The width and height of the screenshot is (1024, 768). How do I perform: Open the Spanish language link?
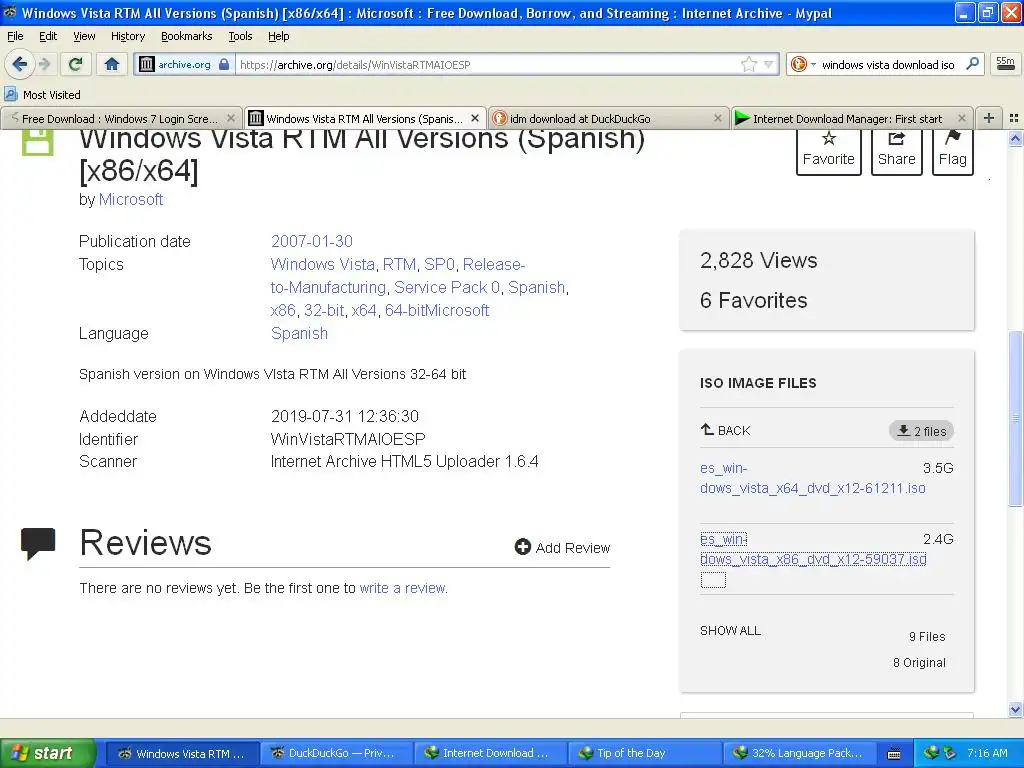pos(299,333)
